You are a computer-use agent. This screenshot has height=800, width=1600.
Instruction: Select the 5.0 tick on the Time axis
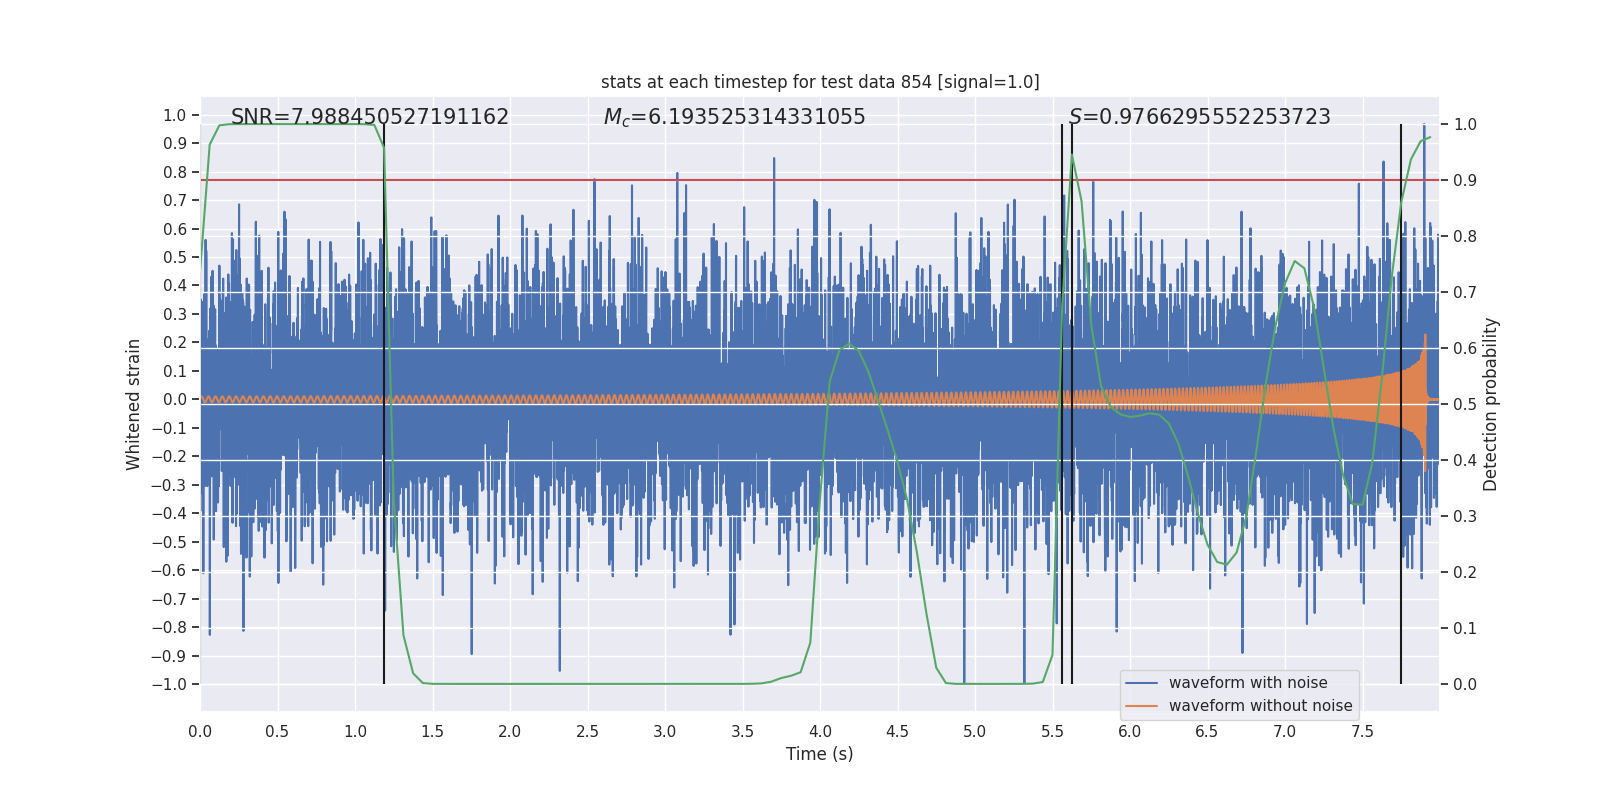point(975,731)
